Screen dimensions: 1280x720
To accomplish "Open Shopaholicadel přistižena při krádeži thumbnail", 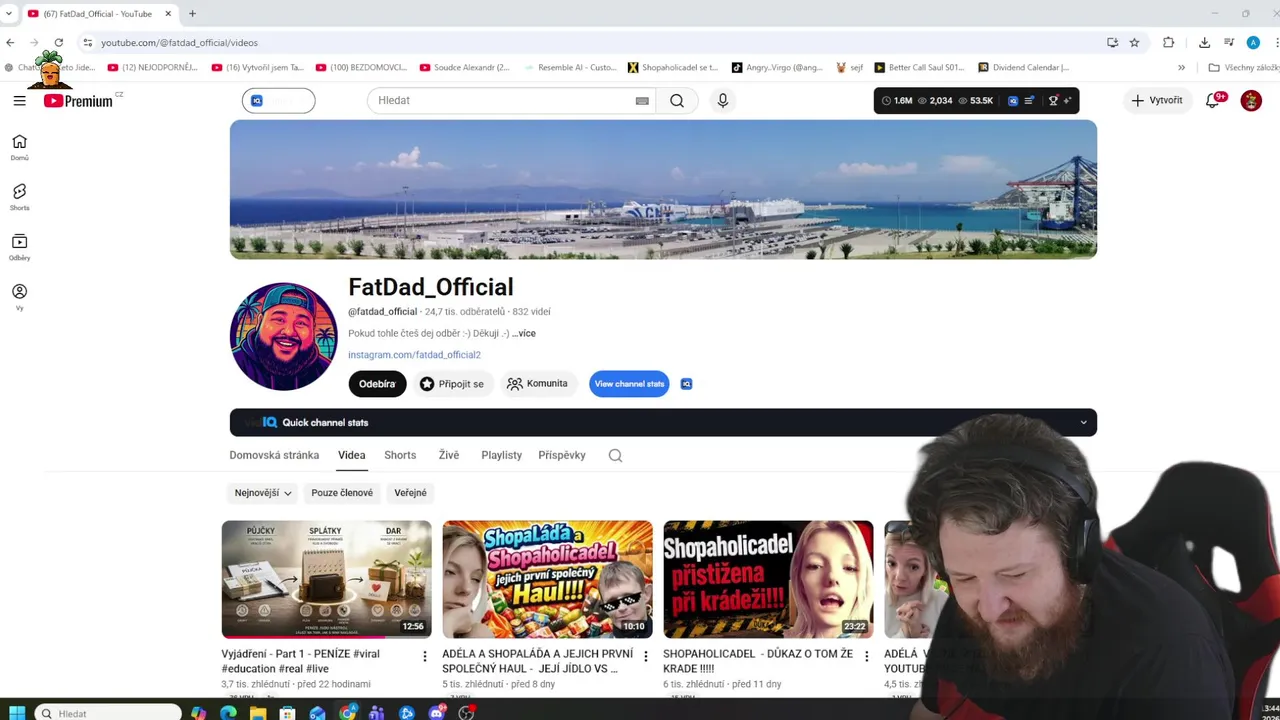I will [x=768, y=579].
